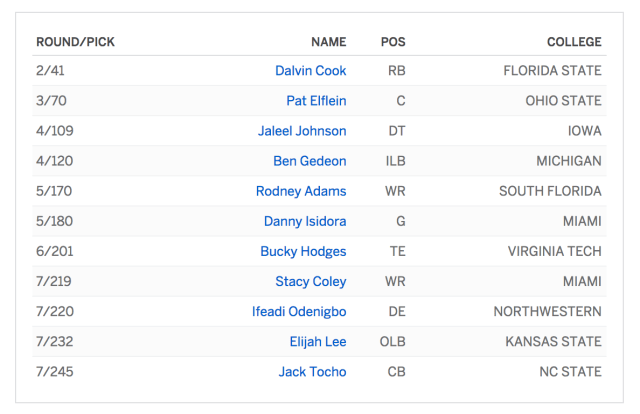640x414 pixels.
Task: Click the ROUND/PICK column header
Action: tap(75, 42)
